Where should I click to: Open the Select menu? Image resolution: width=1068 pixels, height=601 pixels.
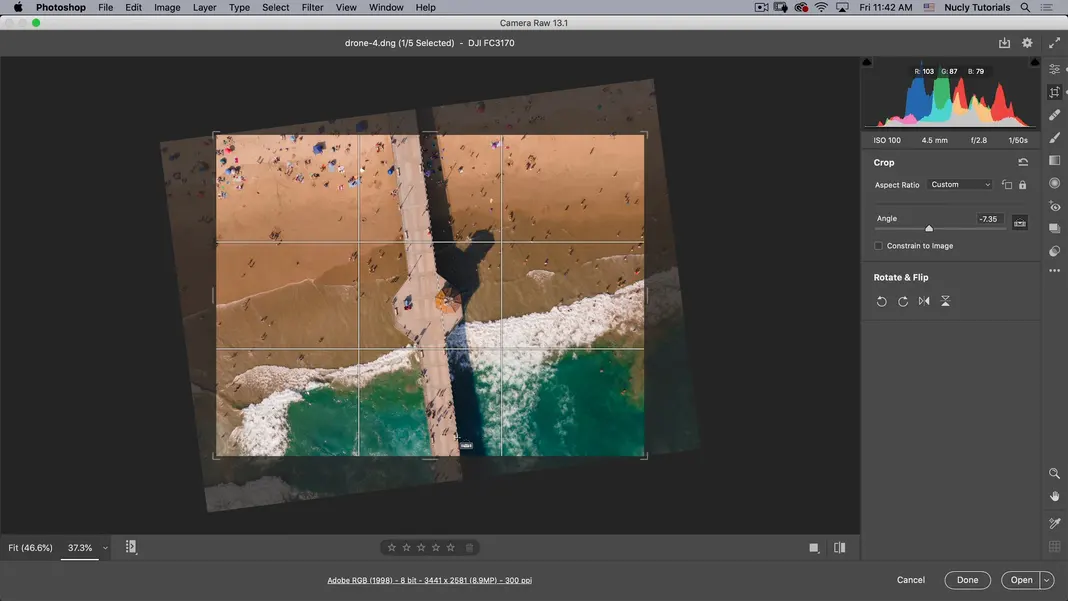(275, 7)
